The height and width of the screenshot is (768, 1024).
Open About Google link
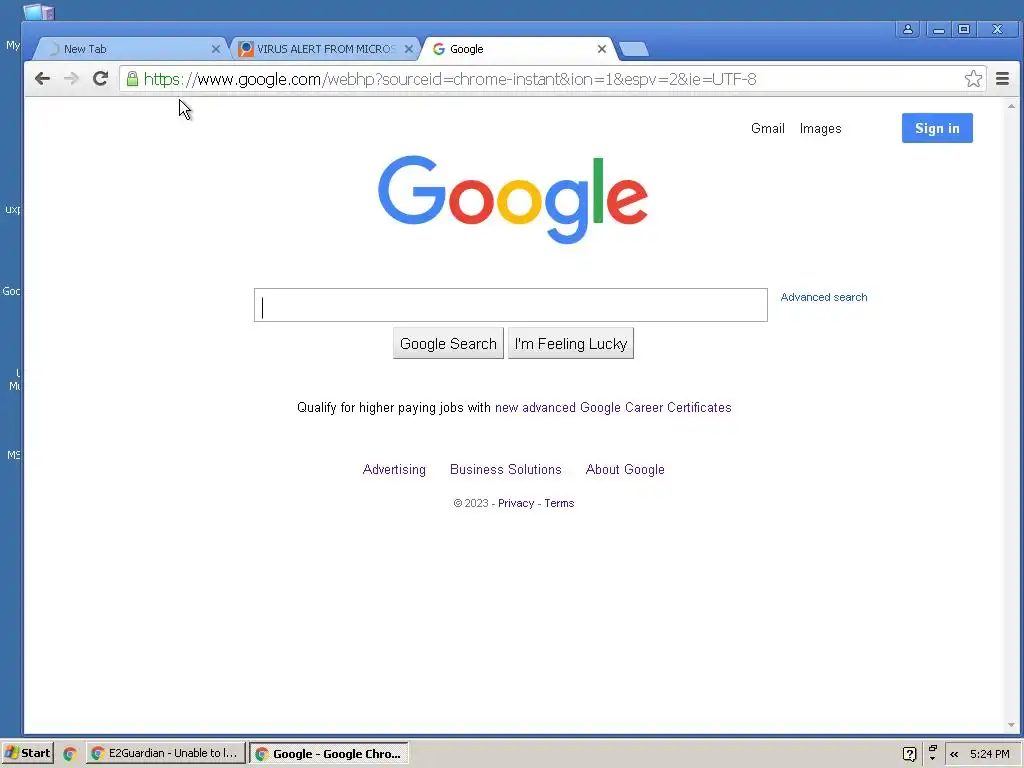(625, 470)
